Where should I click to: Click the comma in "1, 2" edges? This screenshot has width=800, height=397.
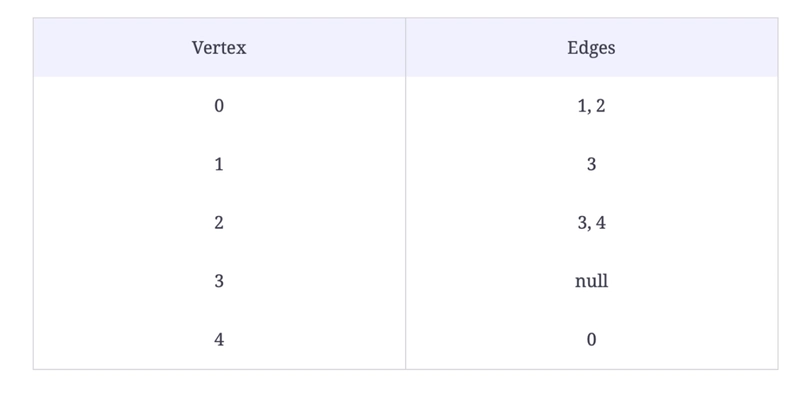click(589, 111)
